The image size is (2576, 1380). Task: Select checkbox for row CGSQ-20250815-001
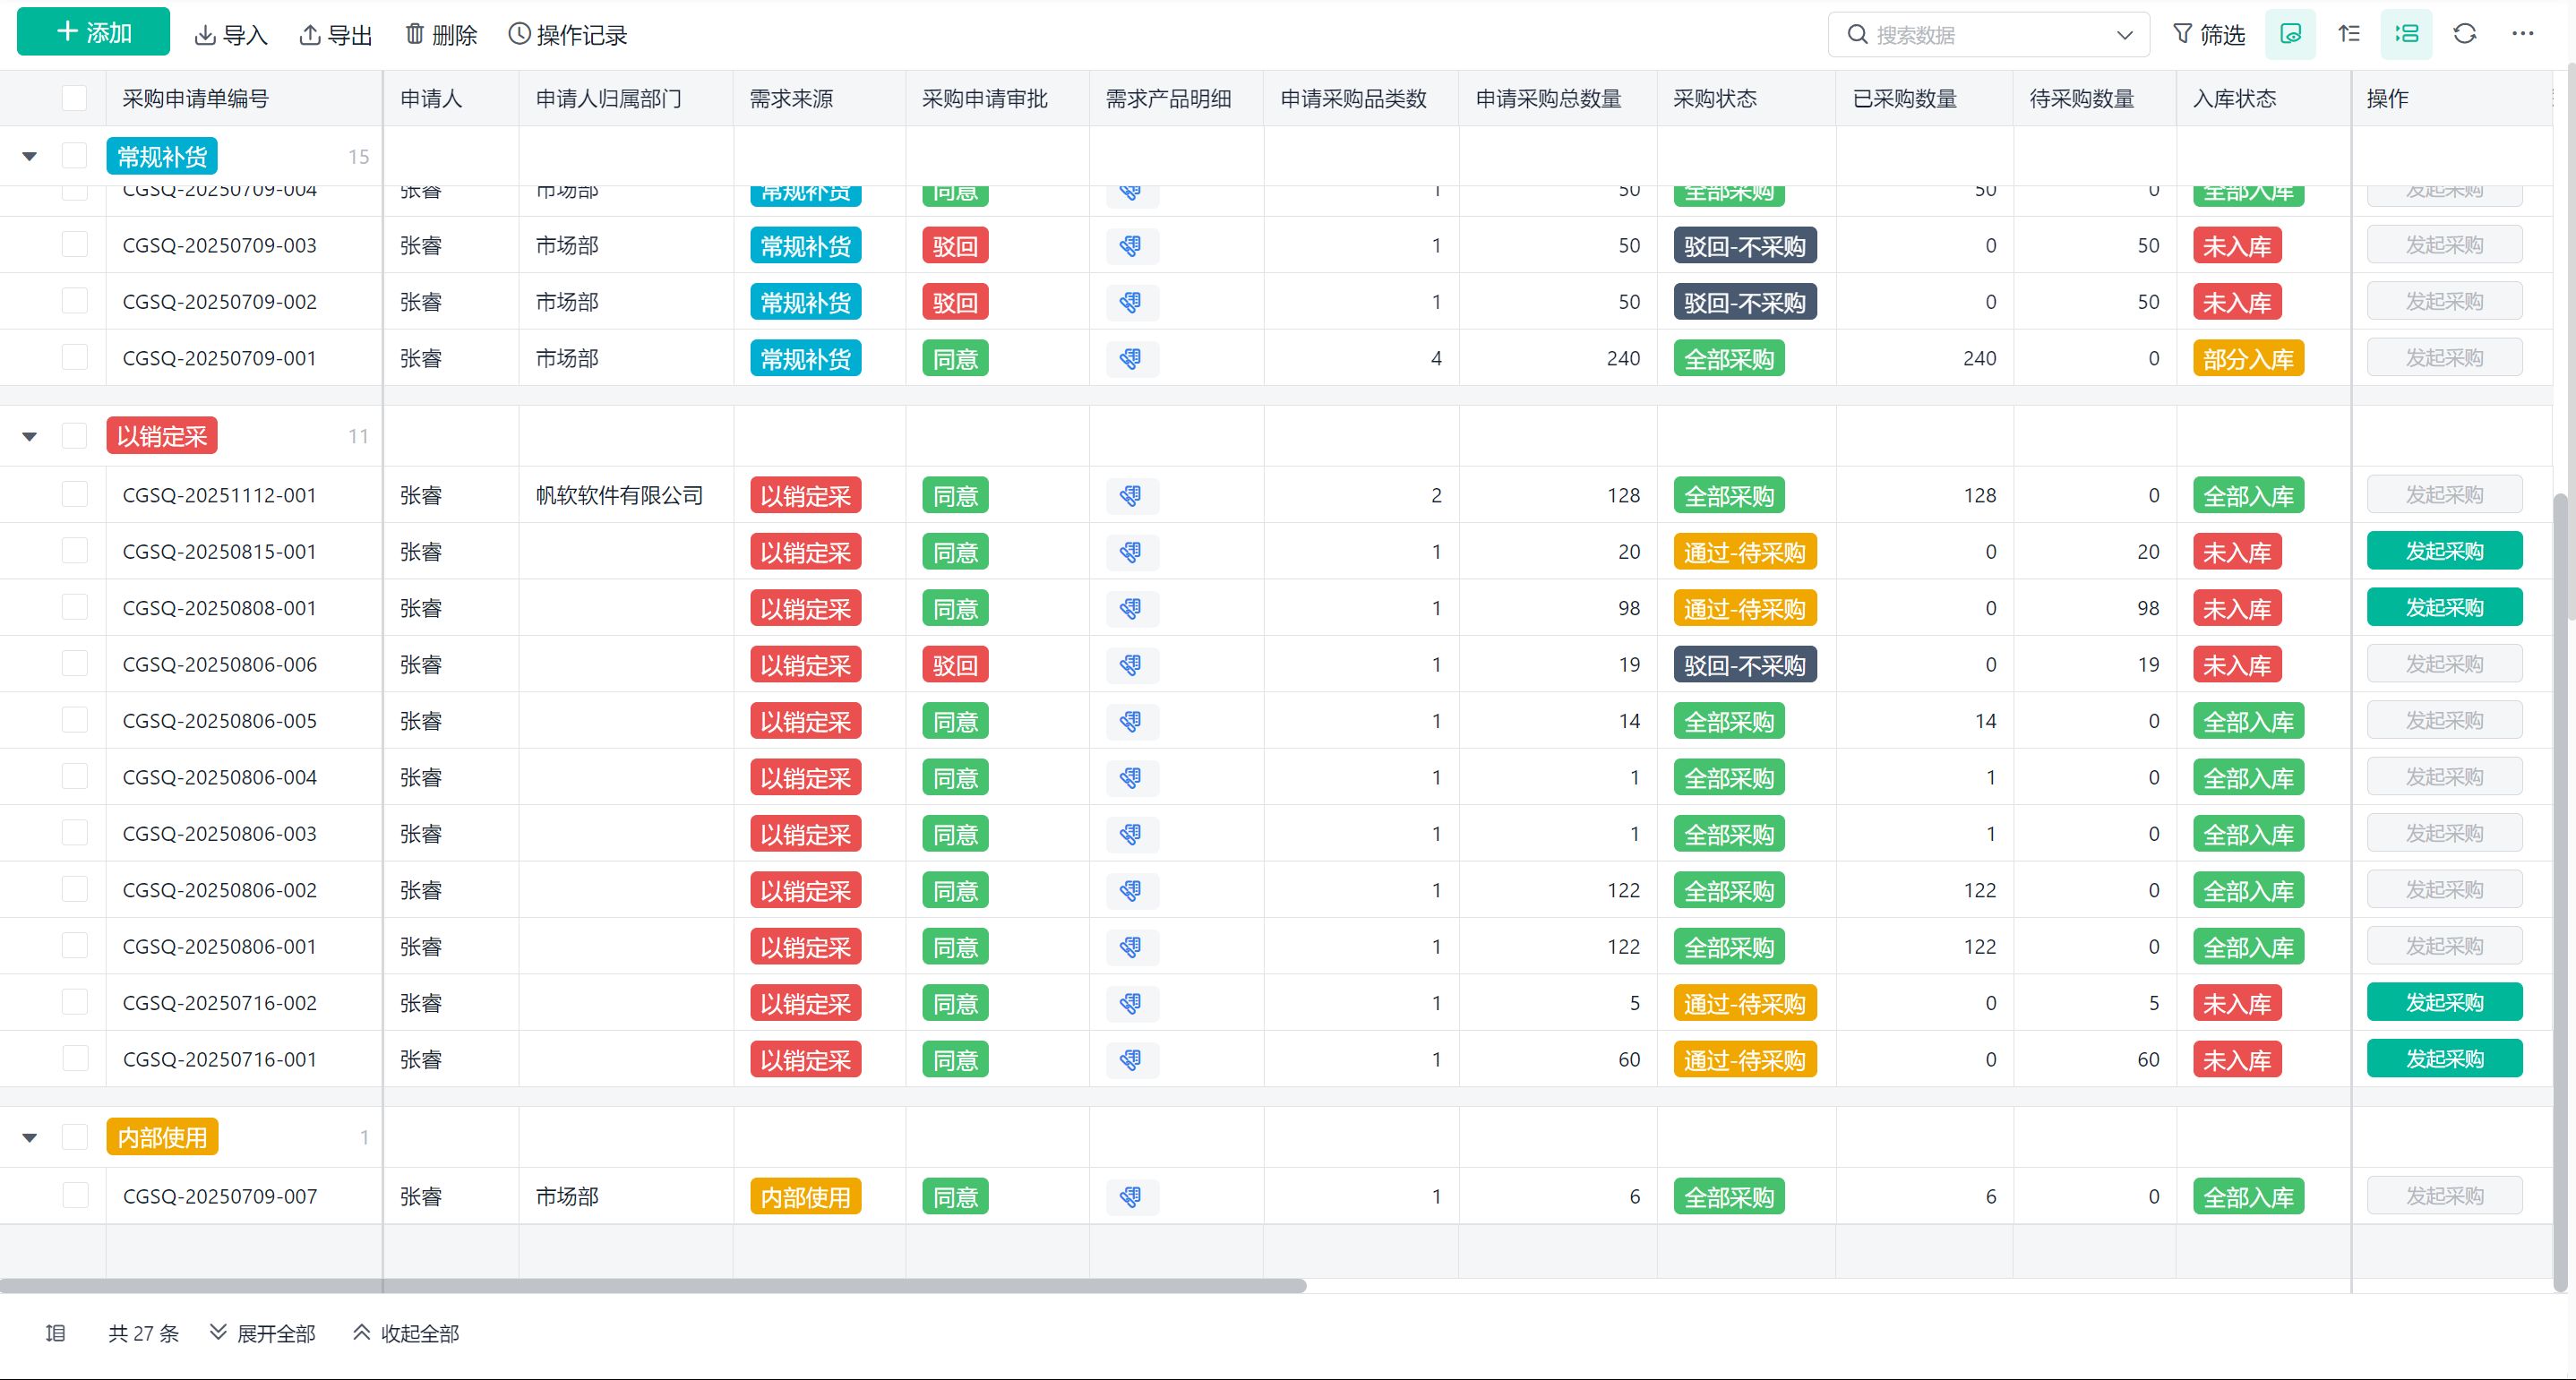point(74,551)
